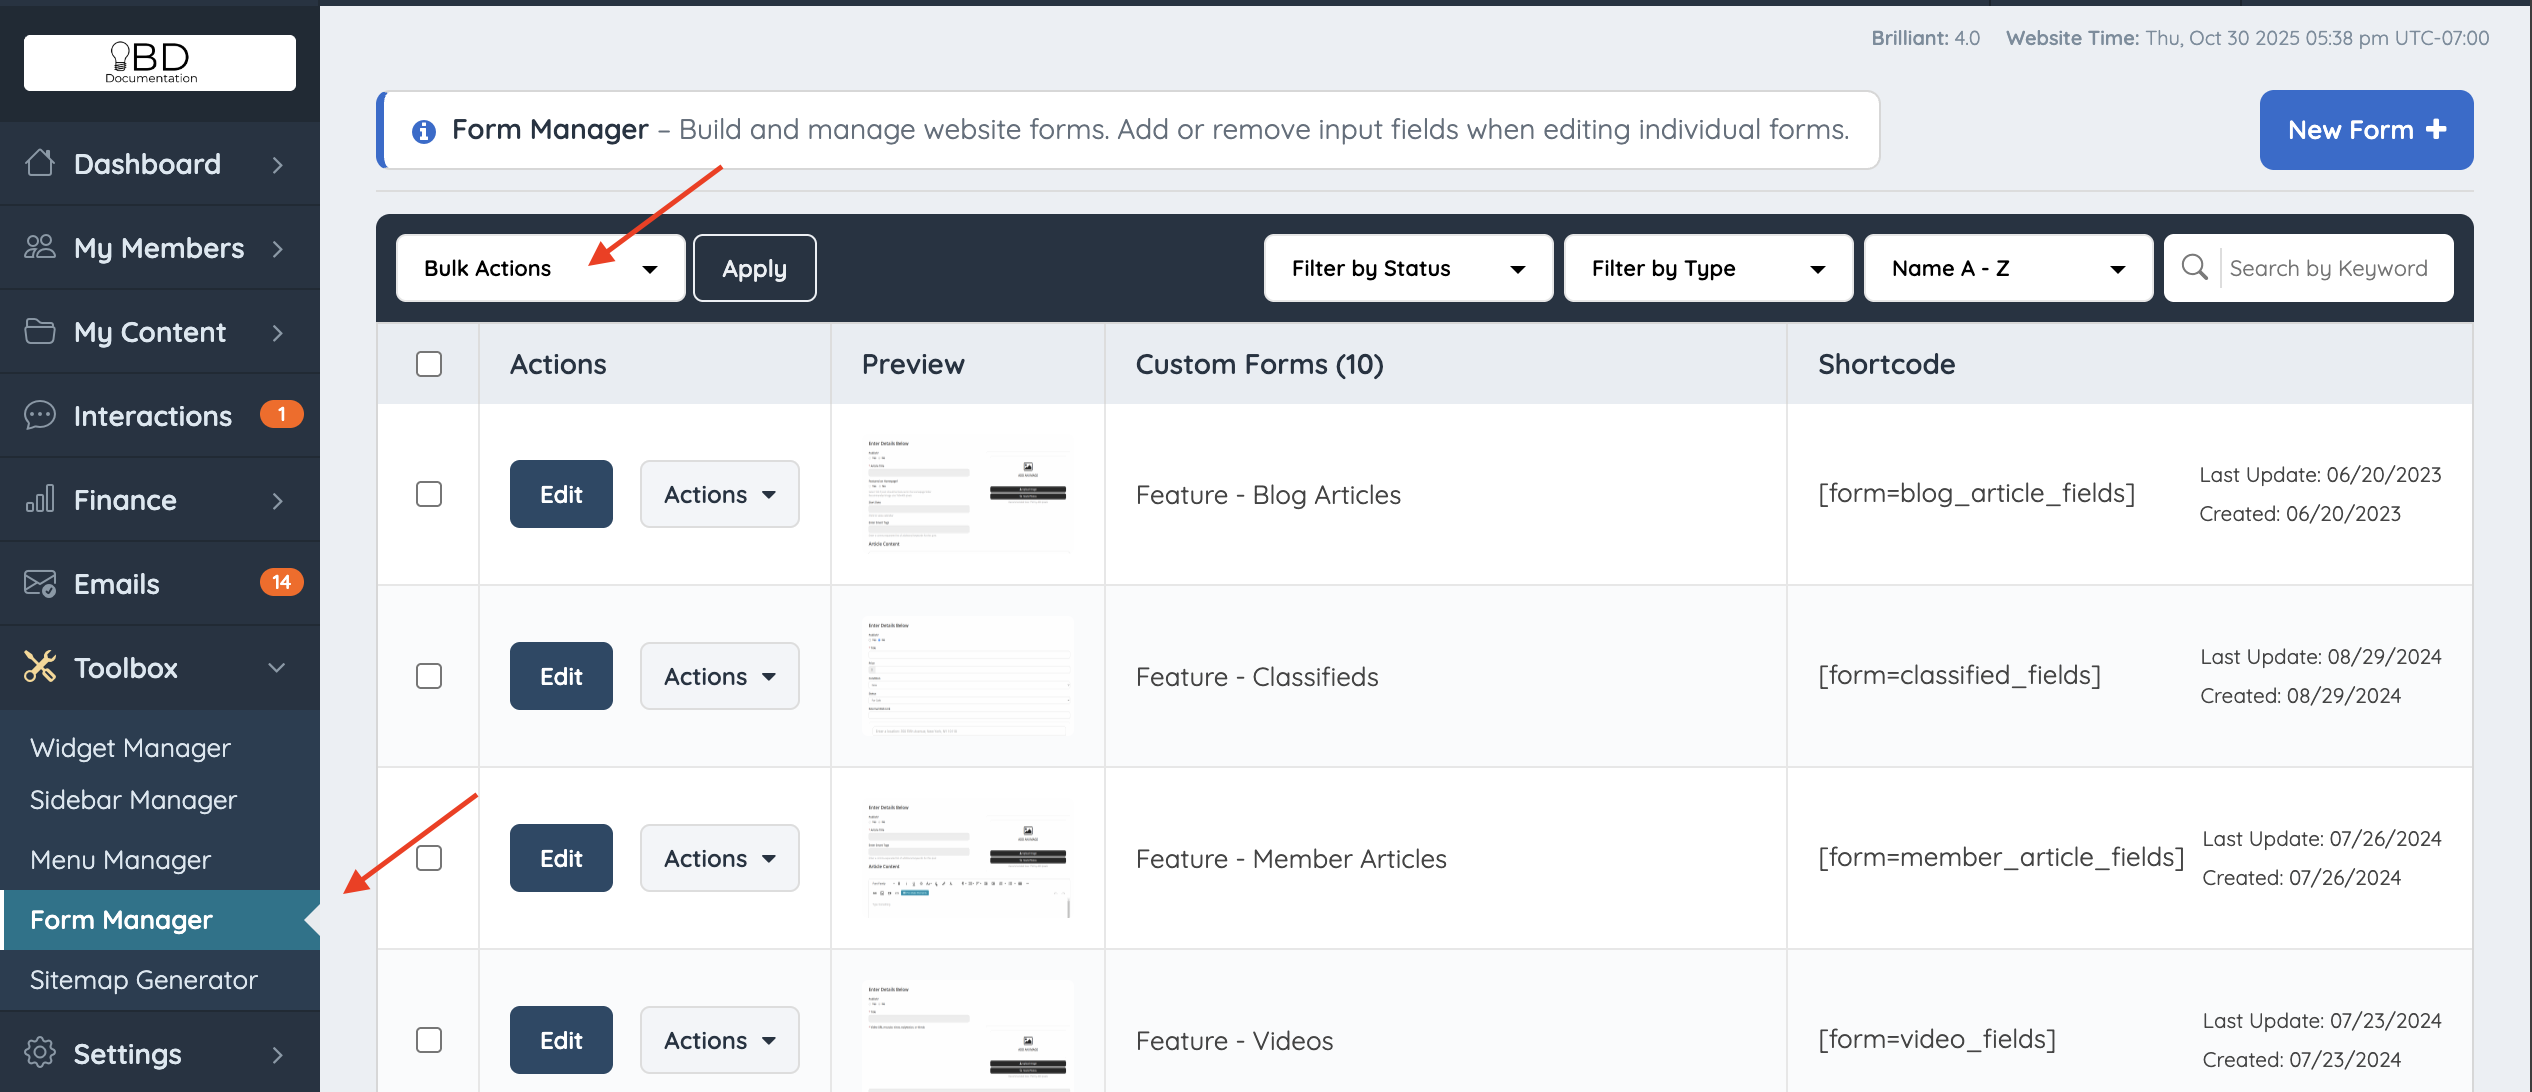This screenshot has height=1092, width=2532.
Task: Click the My Content folder icon
Action: coord(40,331)
